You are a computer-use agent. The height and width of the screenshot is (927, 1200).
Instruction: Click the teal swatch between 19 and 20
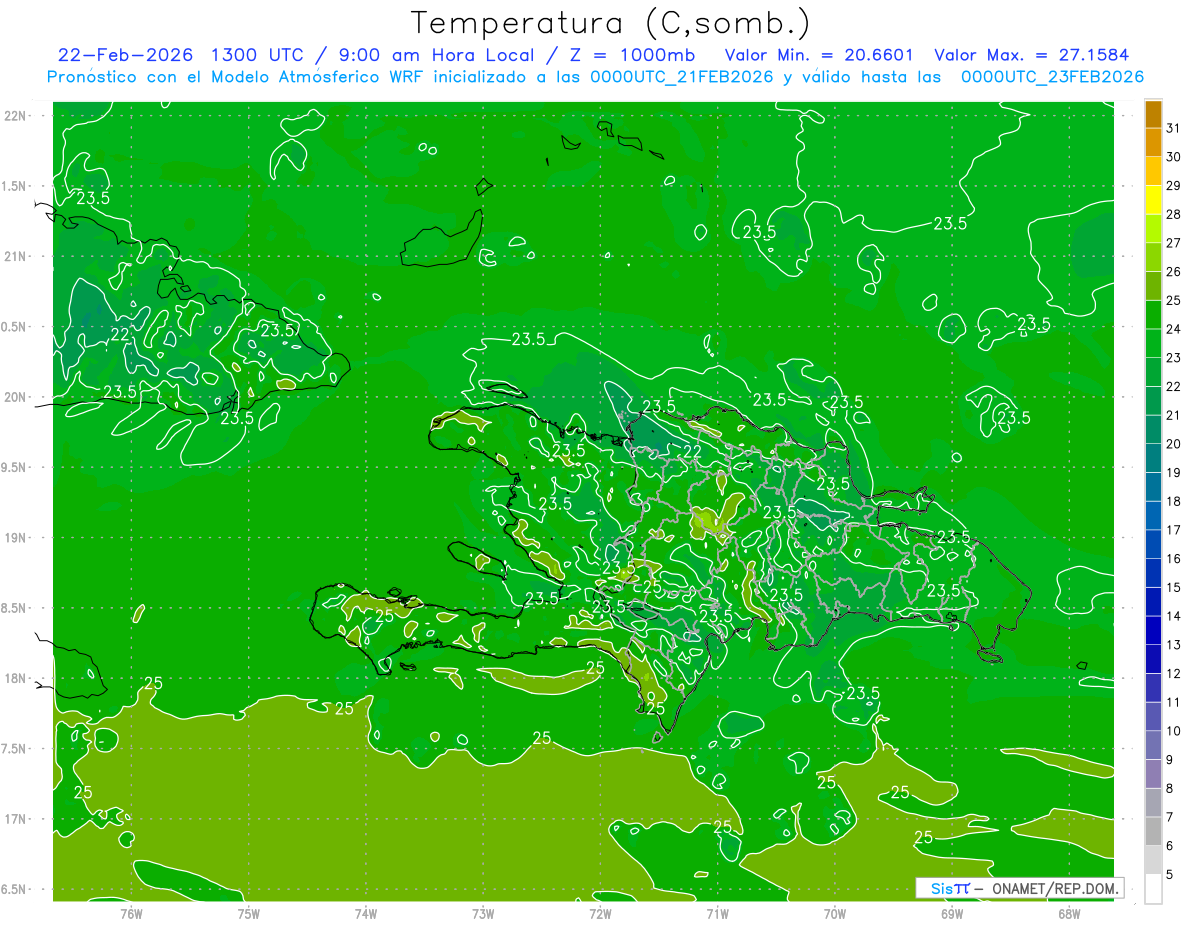[x=1153, y=459]
